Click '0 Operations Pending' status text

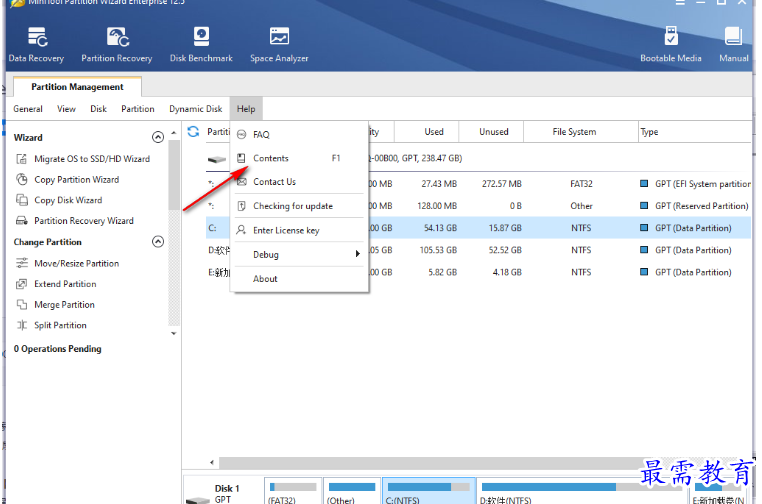click(57, 348)
